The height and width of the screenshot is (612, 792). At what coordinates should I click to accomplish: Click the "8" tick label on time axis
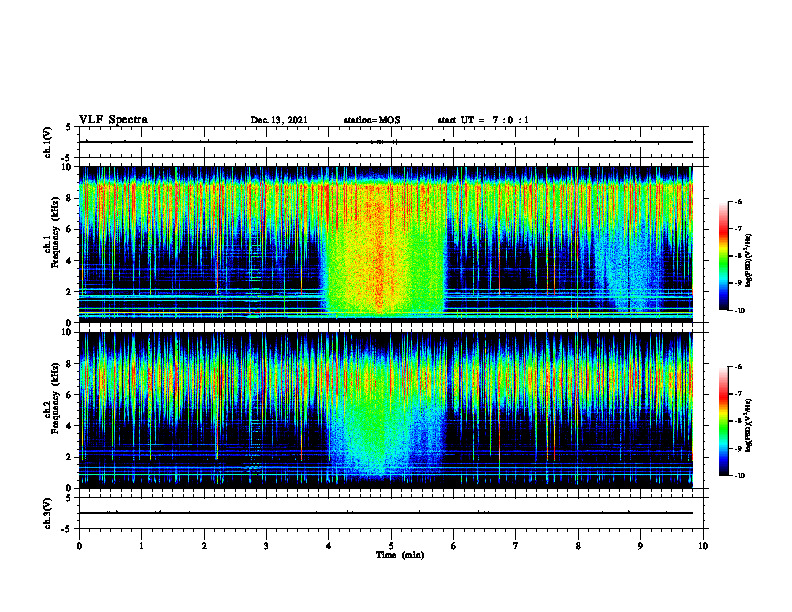pos(578,546)
